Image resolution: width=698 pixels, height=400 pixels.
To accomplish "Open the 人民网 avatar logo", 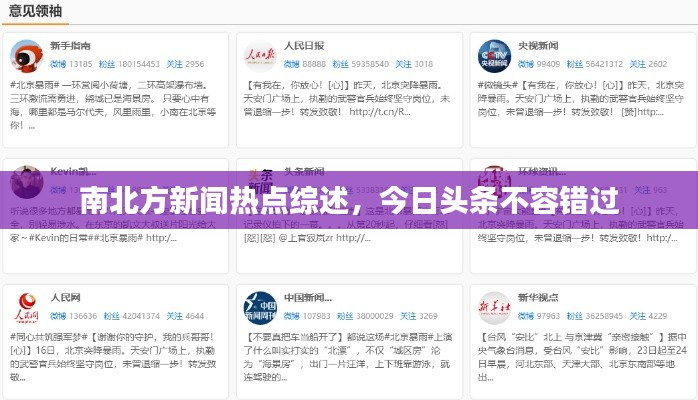I will pos(27,308).
